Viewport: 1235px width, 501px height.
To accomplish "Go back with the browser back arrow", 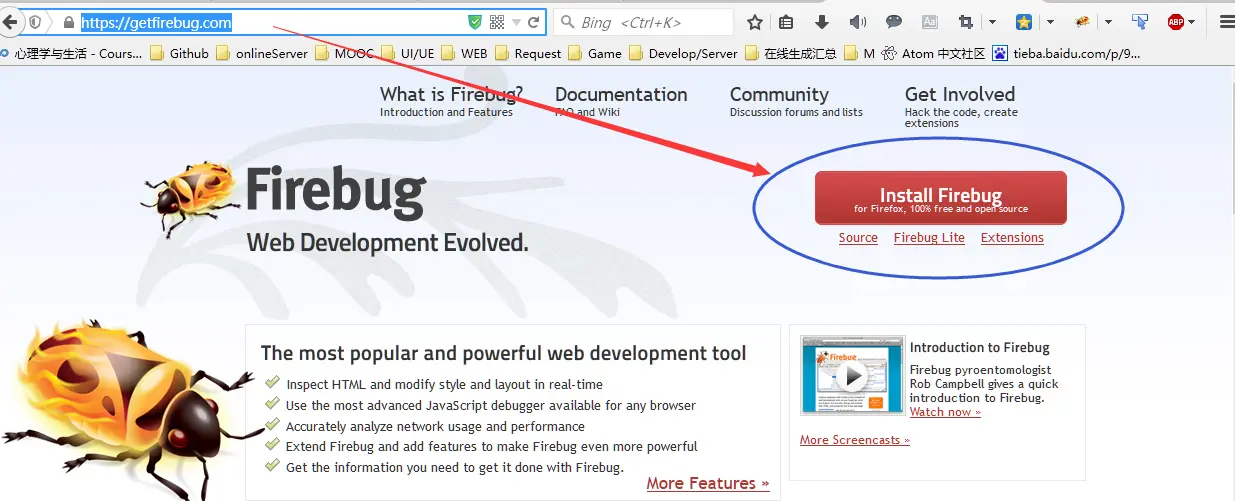I will (x=9, y=21).
